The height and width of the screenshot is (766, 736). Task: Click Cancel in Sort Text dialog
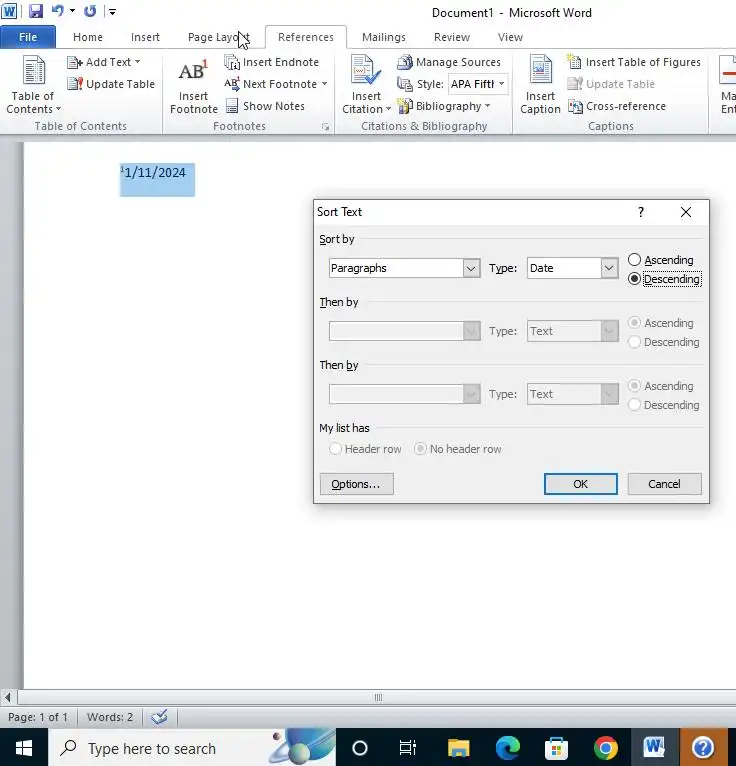[664, 484]
